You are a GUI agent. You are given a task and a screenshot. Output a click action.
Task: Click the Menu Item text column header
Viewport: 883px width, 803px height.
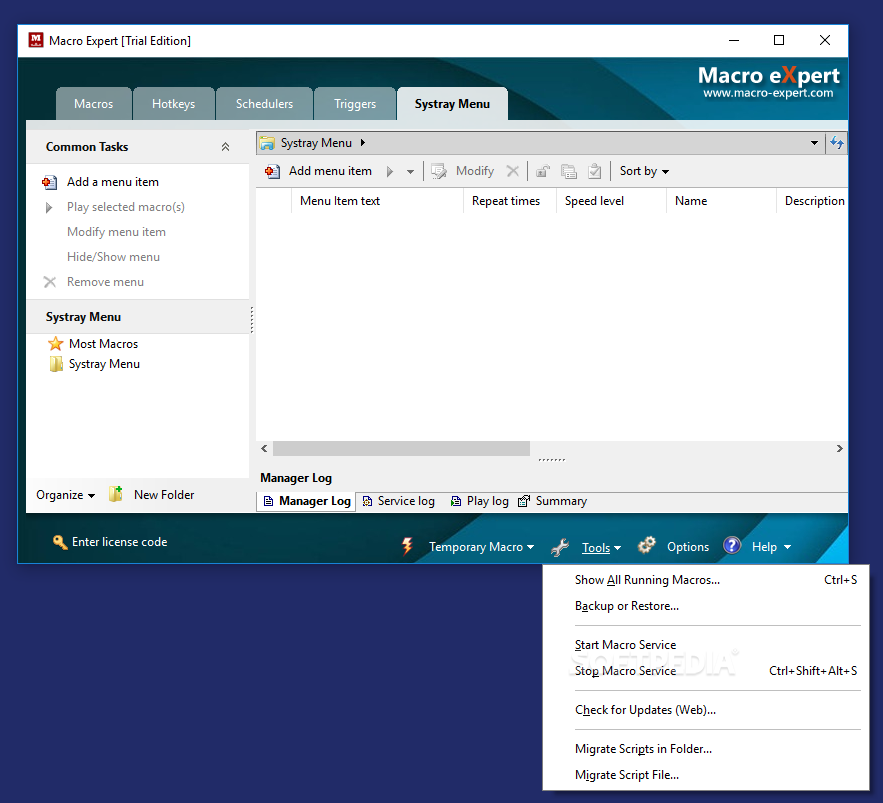377,201
